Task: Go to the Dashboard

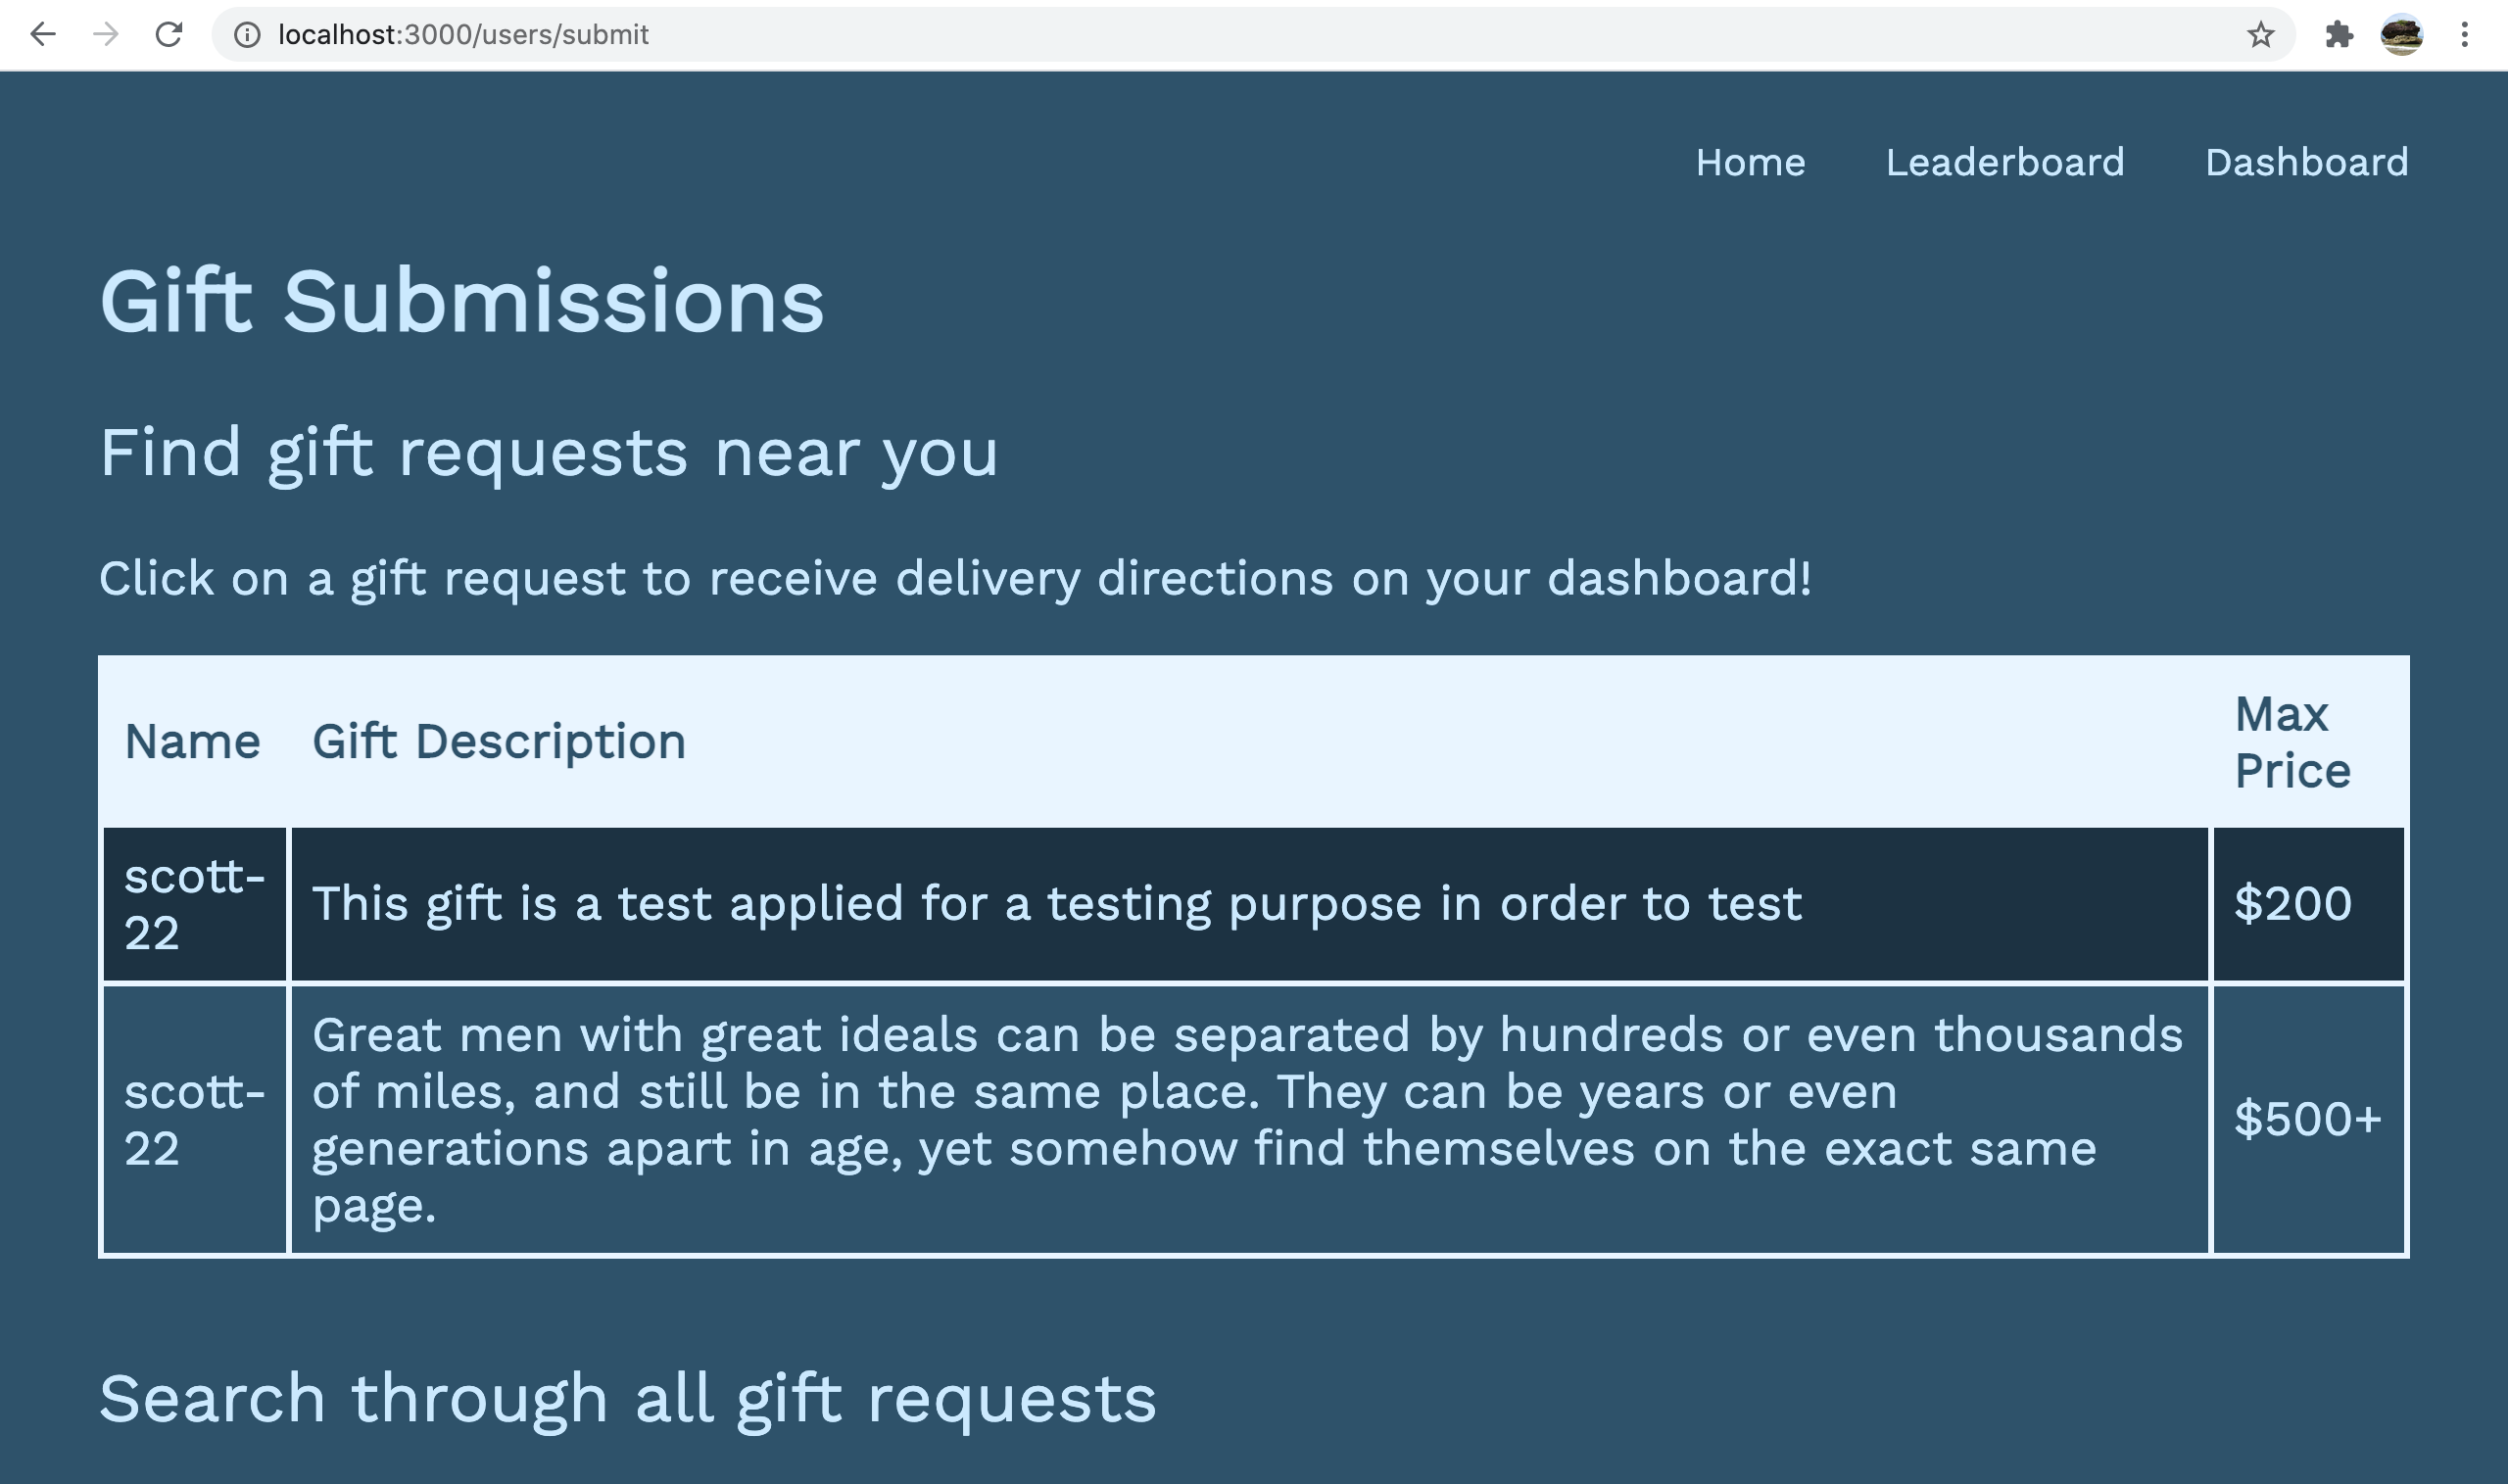Action: click(2306, 162)
